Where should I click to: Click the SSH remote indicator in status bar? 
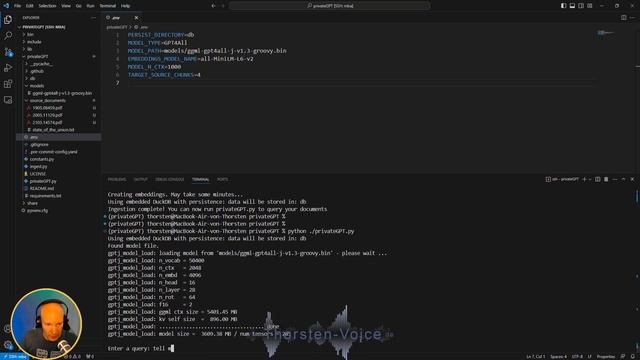pos(15,357)
